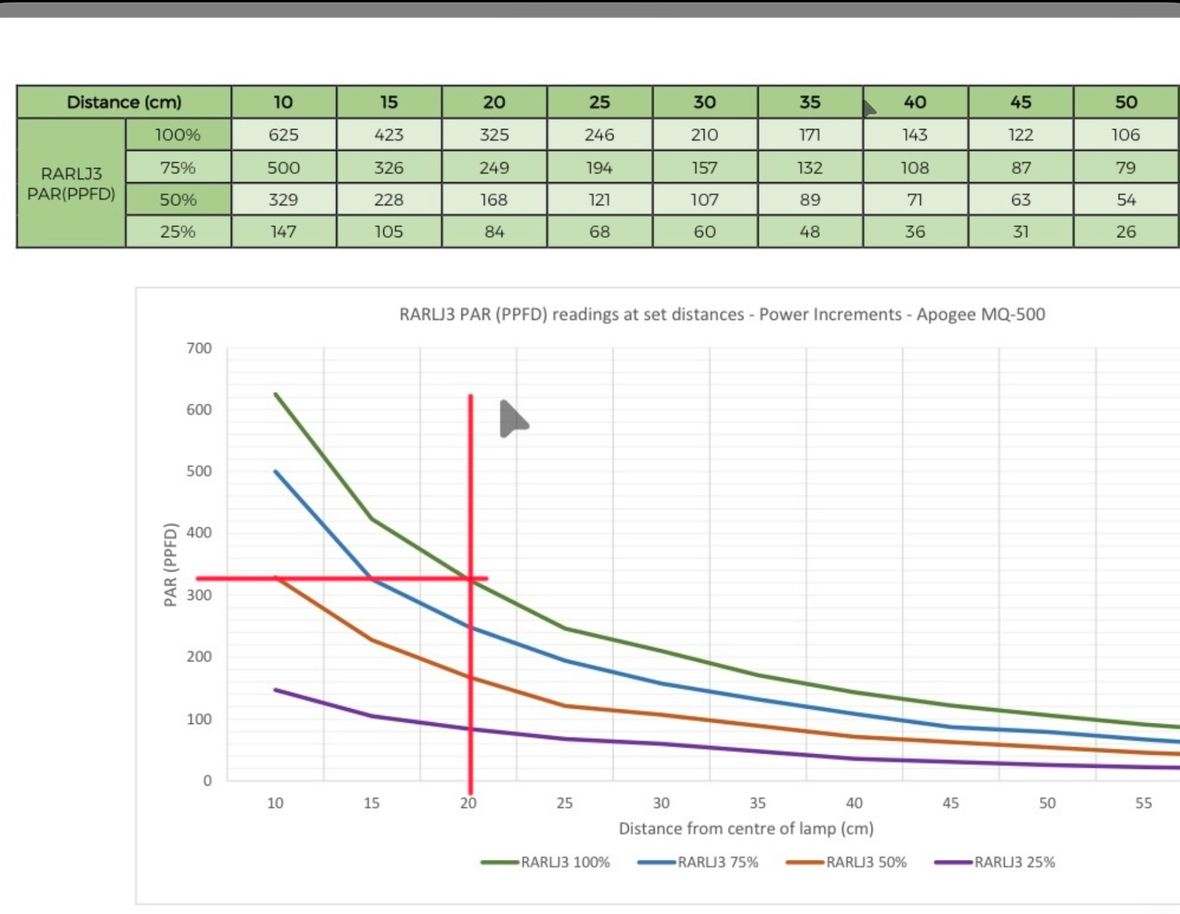Select the Distance from centre of lamp label
The image size is (1180, 914).
tap(746, 829)
